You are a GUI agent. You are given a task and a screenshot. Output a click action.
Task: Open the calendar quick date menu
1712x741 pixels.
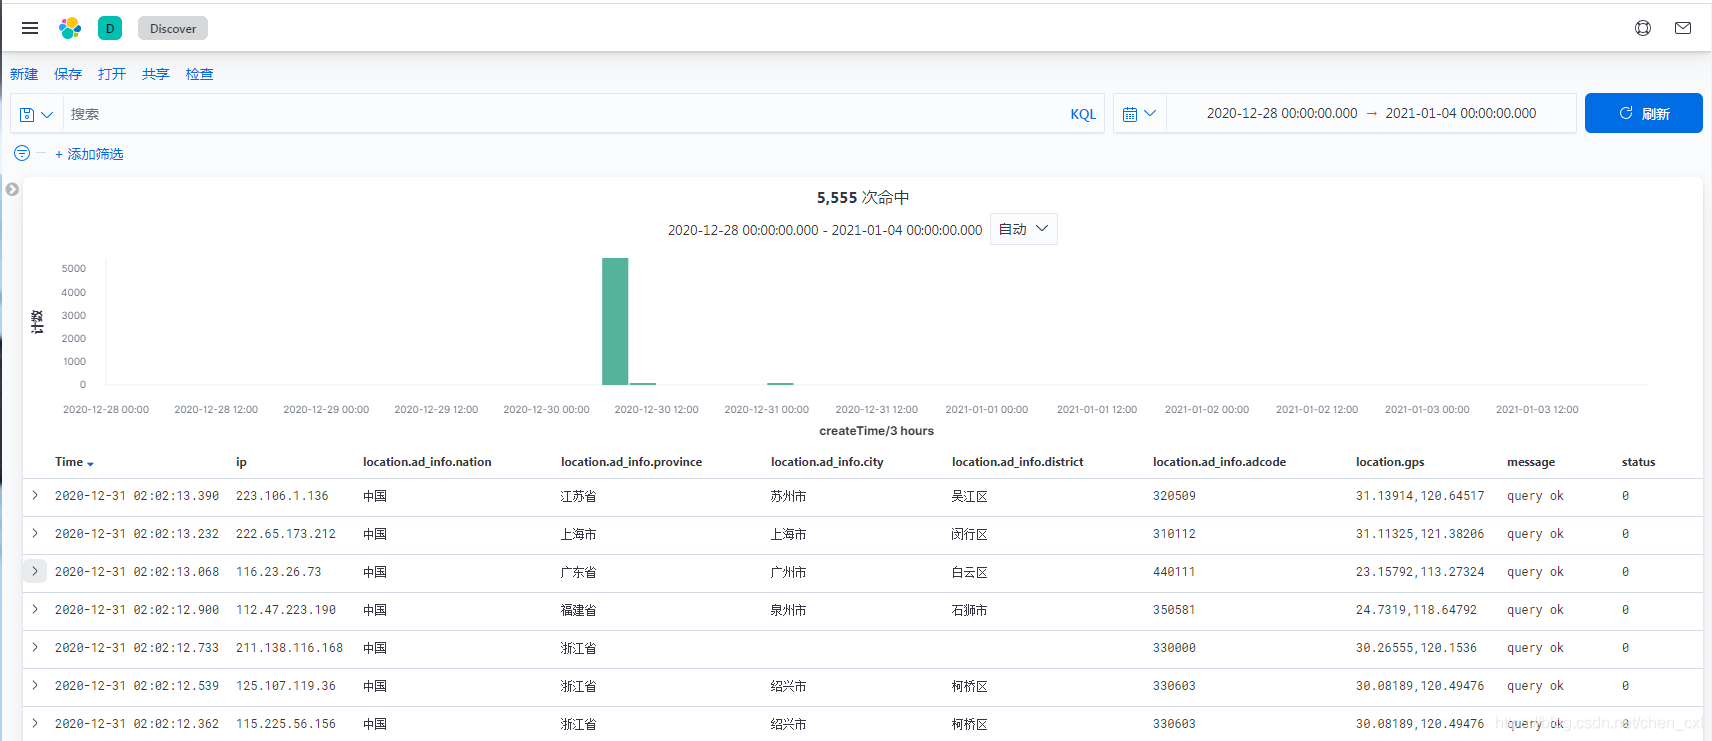tap(1139, 114)
